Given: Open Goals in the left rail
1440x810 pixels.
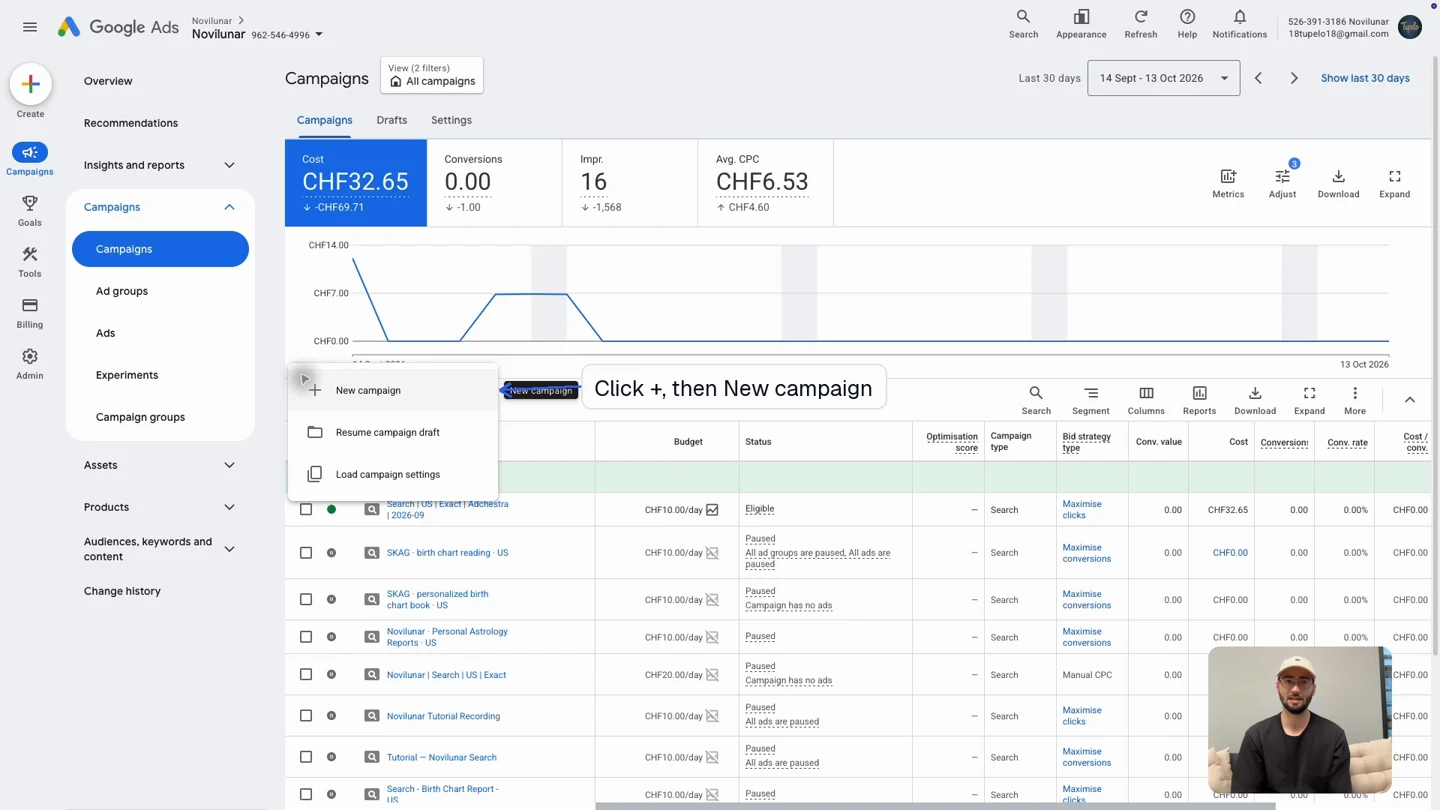Looking at the screenshot, I should pos(30,210).
